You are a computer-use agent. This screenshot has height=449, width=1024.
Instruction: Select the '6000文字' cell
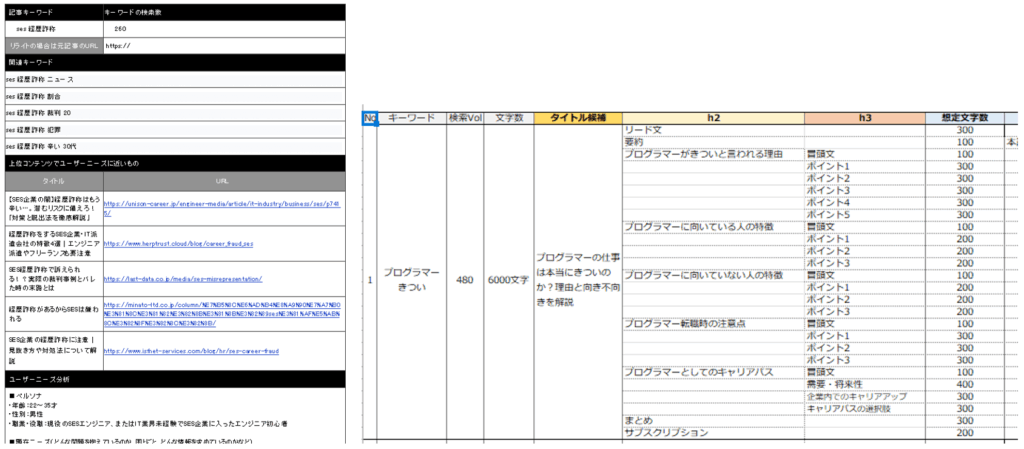pos(509,280)
